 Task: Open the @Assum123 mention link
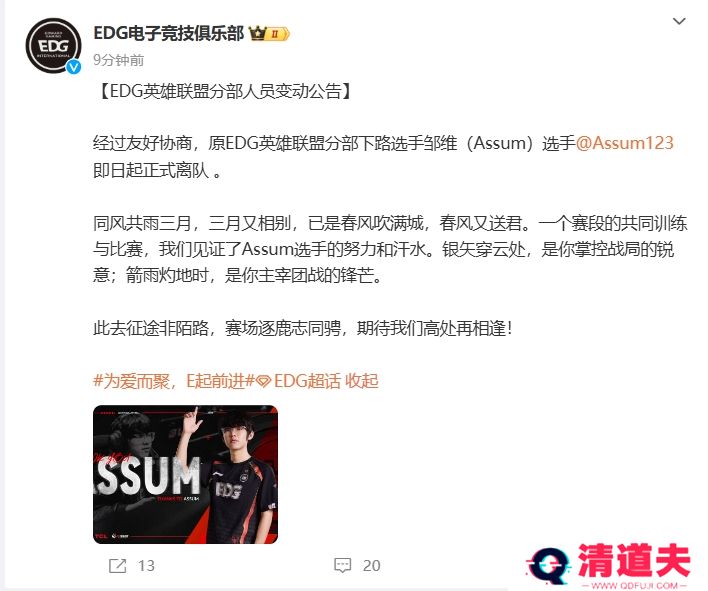[x=624, y=143]
